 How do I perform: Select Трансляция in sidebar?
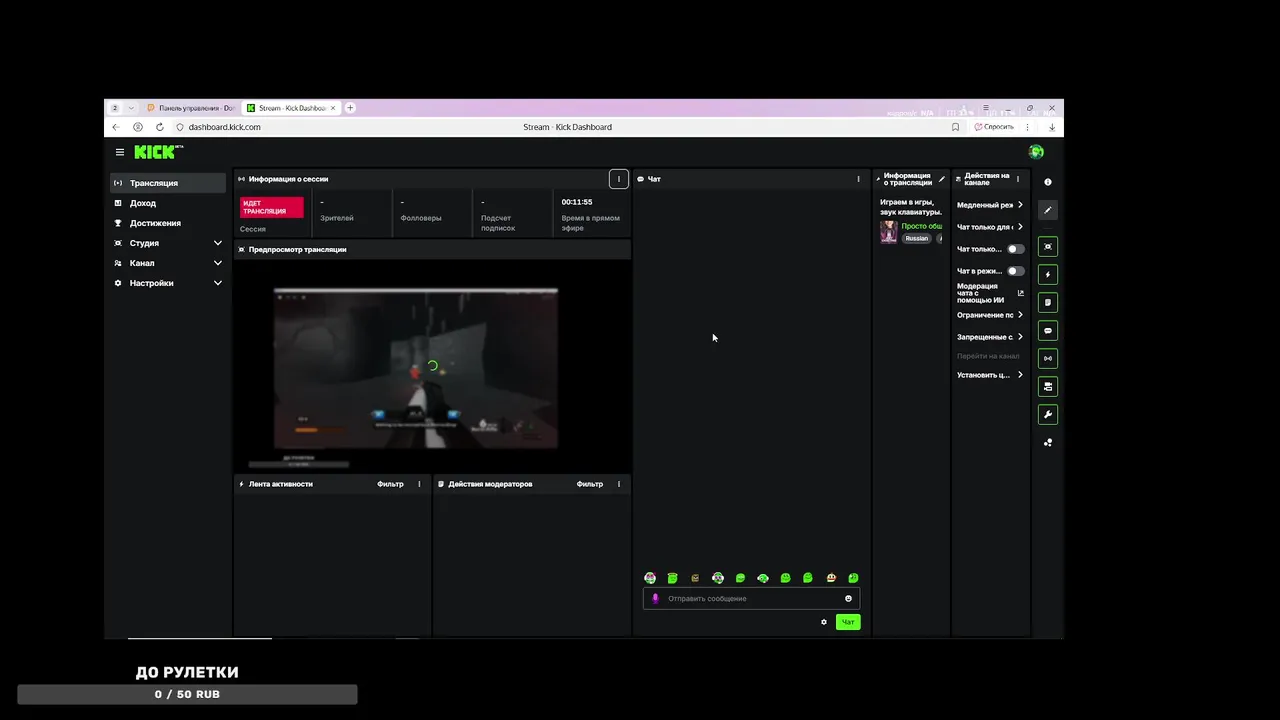pyautogui.click(x=169, y=183)
